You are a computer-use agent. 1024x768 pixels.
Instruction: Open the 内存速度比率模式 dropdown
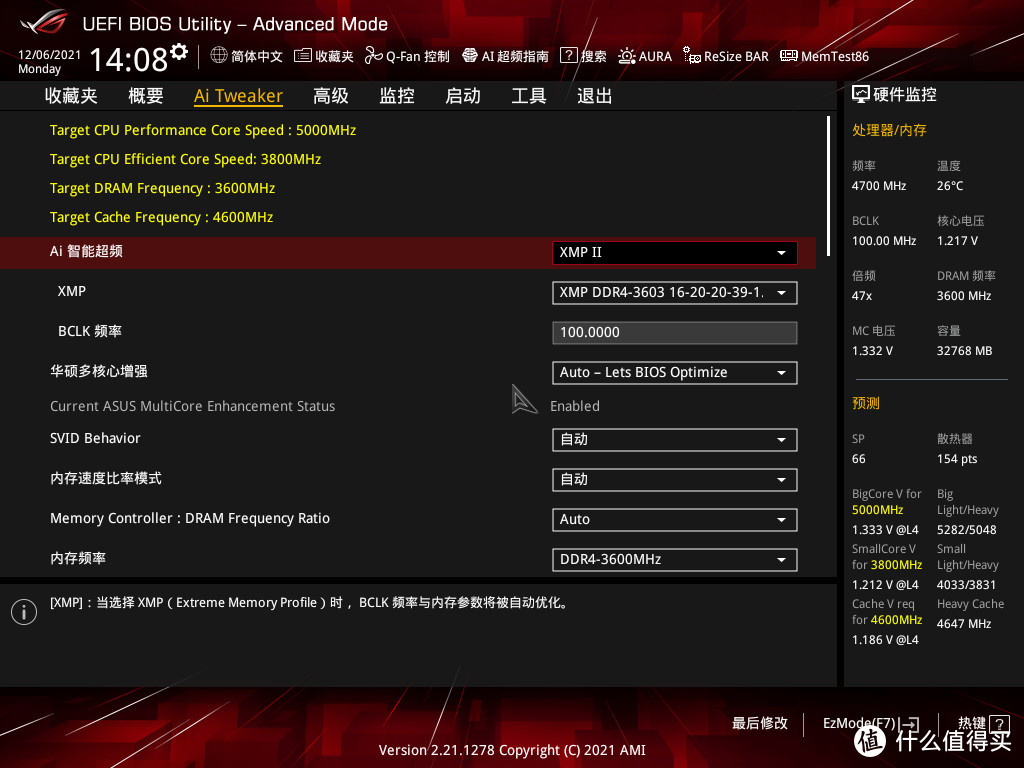tap(675, 479)
